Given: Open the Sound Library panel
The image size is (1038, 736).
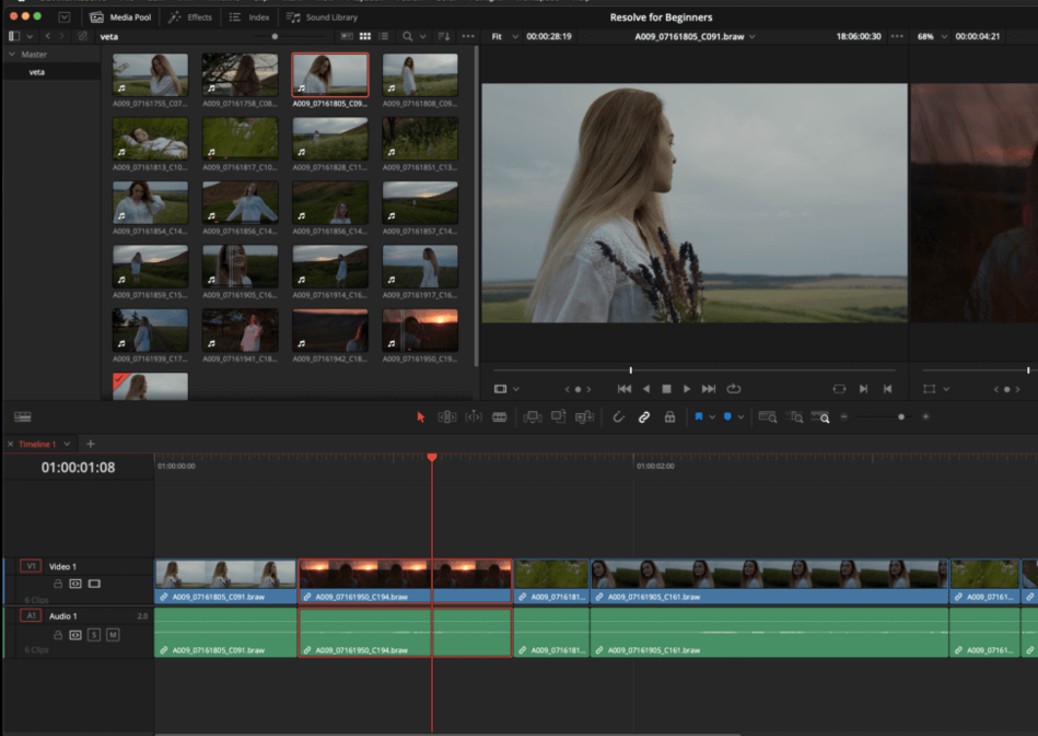Looking at the screenshot, I should tap(322, 17).
